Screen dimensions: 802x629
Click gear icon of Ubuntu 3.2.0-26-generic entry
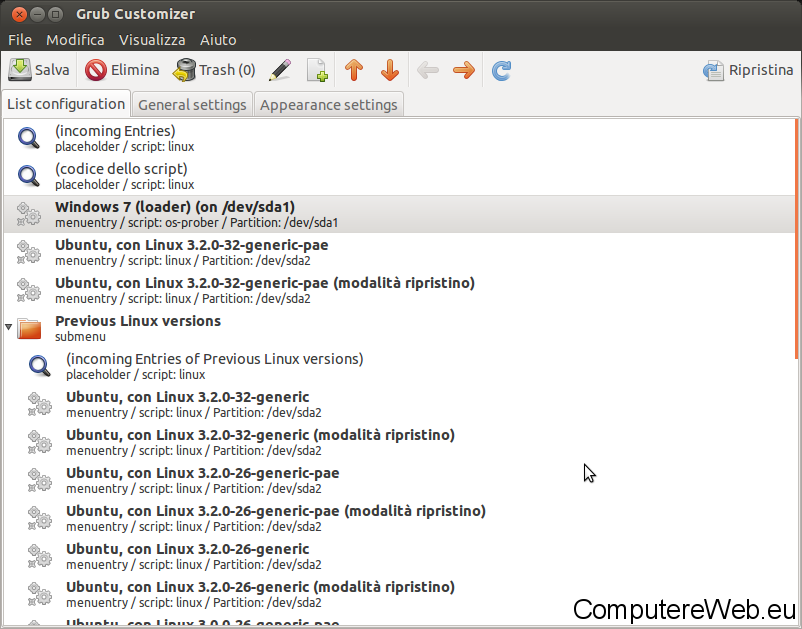pyautogui.click(x=40, y=556)
